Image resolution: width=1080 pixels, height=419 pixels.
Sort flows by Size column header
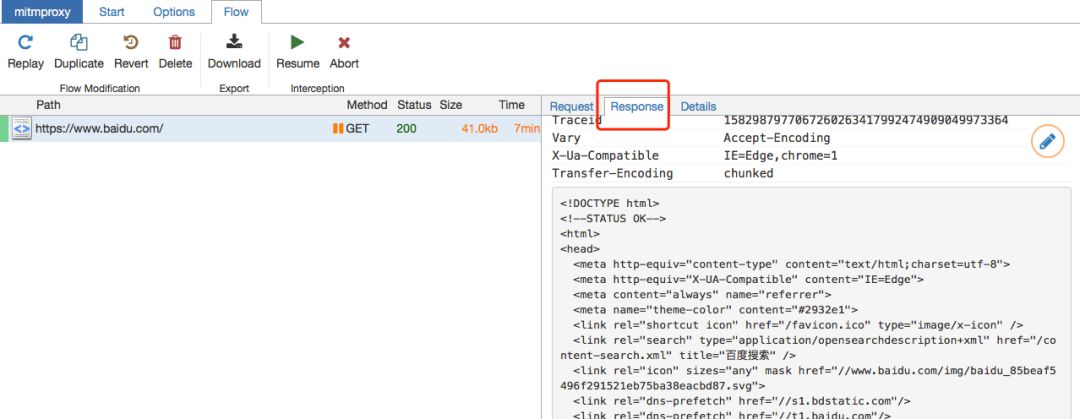pyautogui.click(x=451, y=105)
